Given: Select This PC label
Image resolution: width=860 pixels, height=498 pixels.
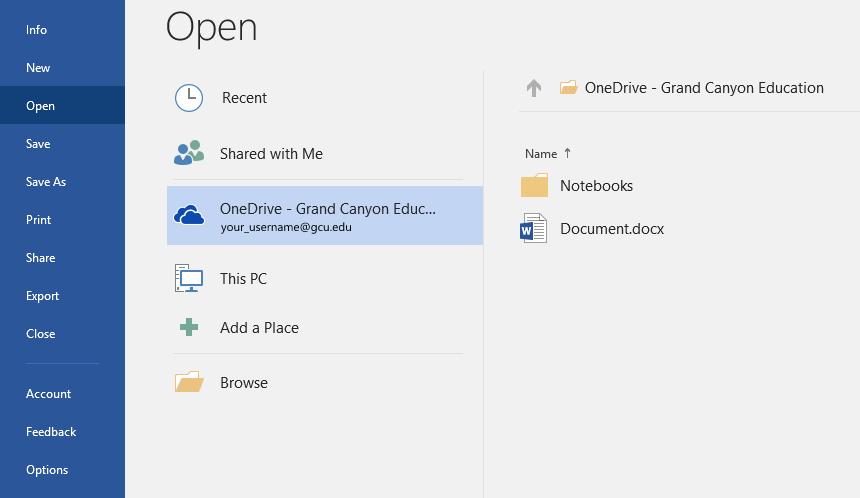Looking at the screenshot, I should tap(244, 279).
